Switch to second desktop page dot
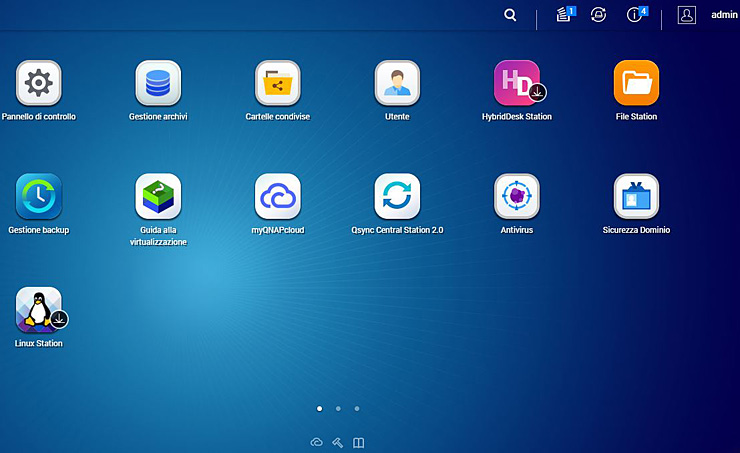This screenshot has height=453, width=740. coord(338,408)
